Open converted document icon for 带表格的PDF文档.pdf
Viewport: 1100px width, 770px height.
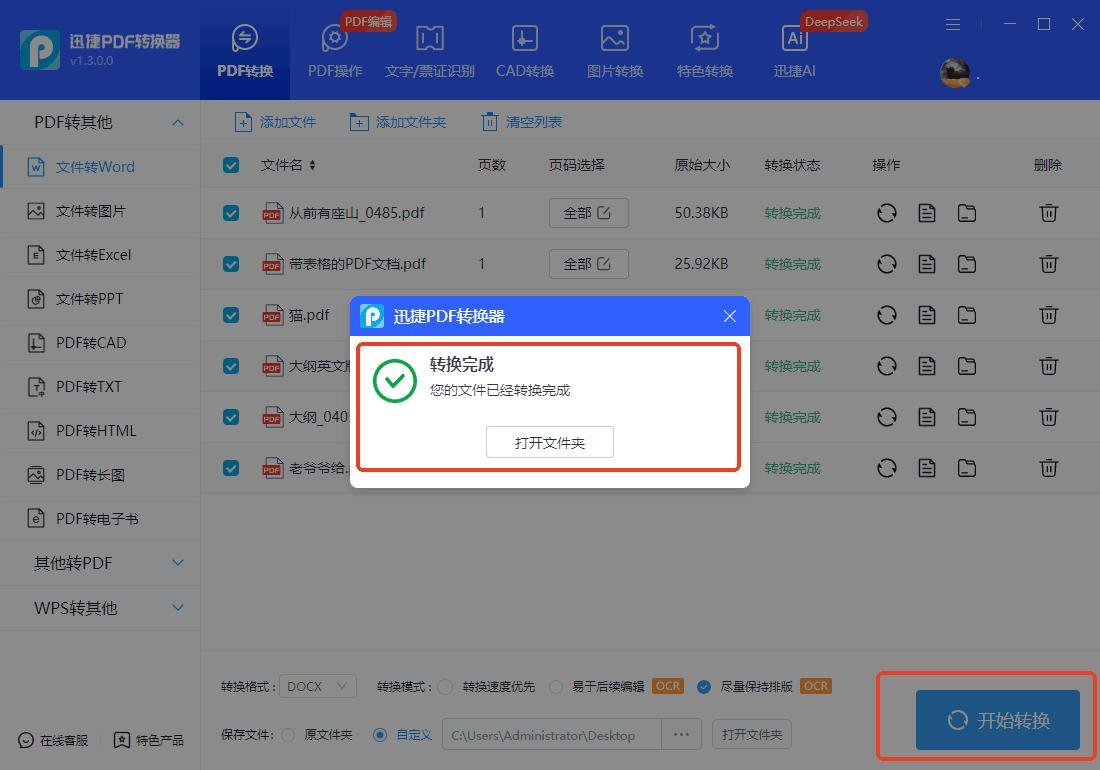(x=927, y=264)
